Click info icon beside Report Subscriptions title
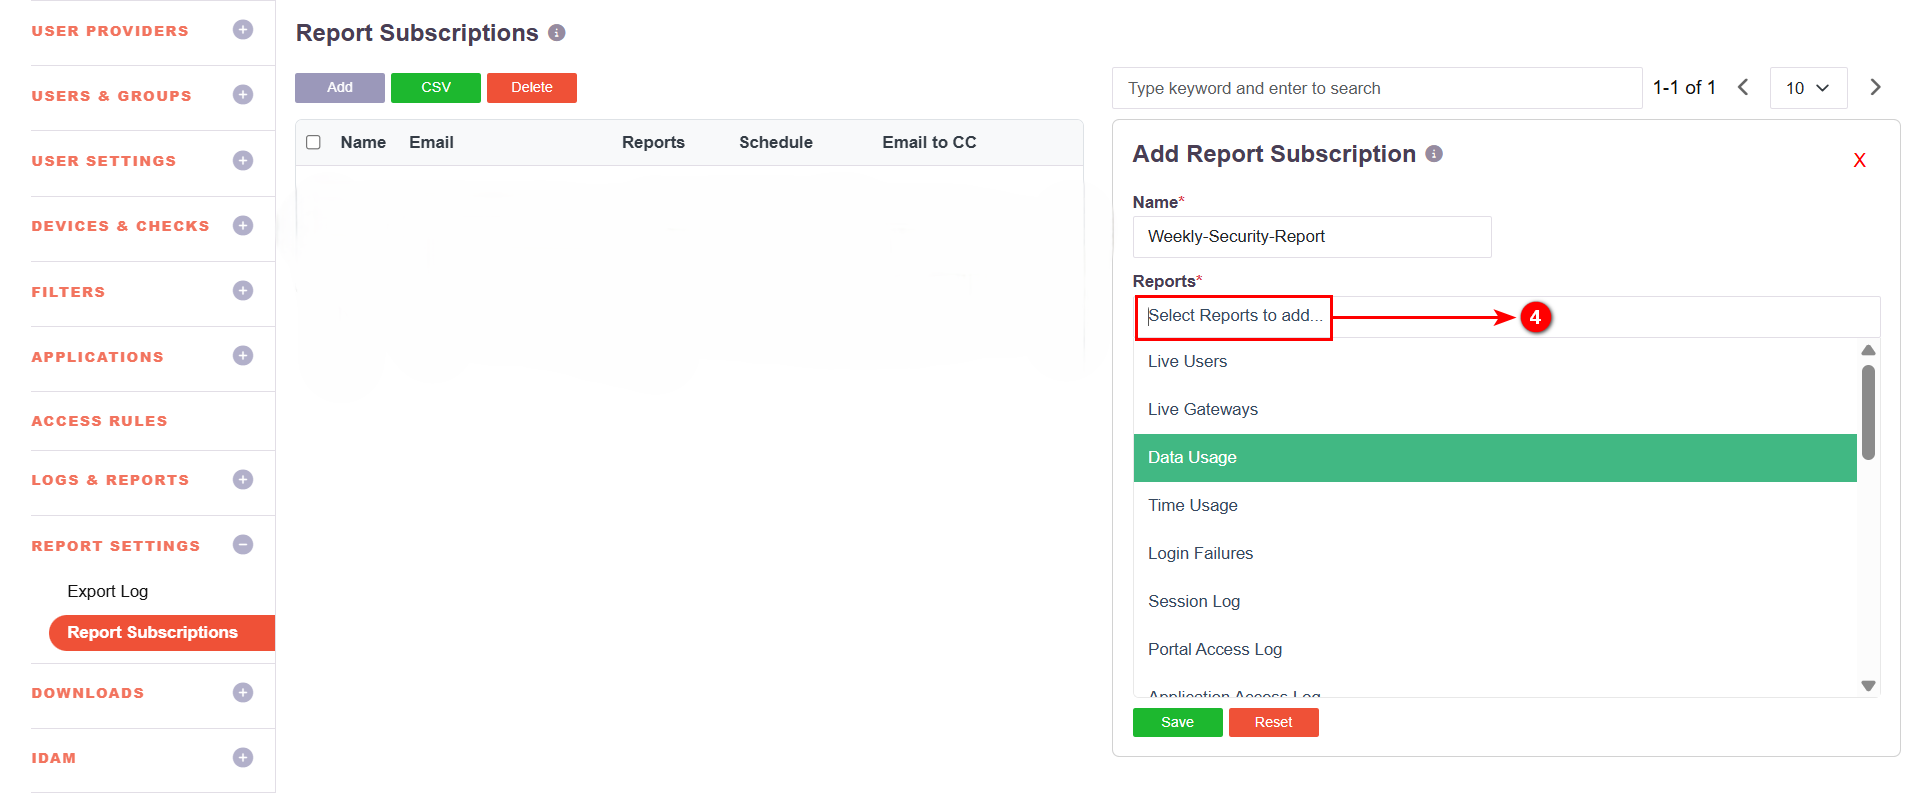Image resolution: width=1919 pixels, height=793 pixels. (557, 33)
